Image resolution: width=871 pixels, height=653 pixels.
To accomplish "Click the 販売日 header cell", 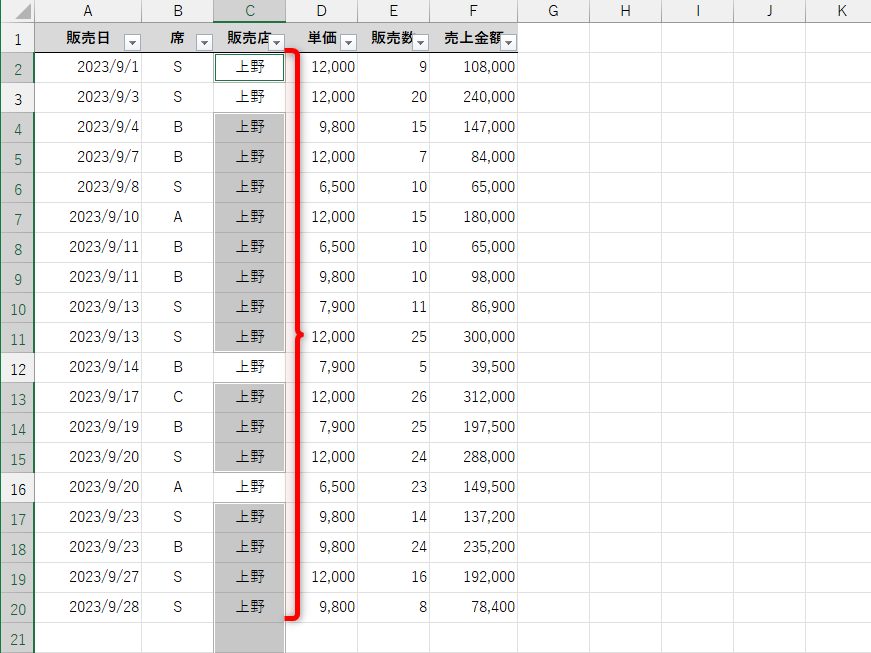I will pyautogui.click(x=88, y=38).
